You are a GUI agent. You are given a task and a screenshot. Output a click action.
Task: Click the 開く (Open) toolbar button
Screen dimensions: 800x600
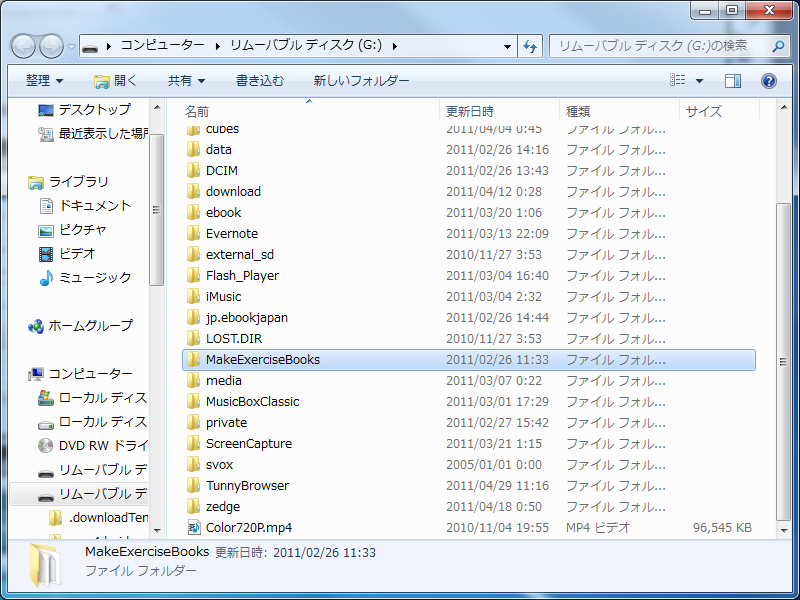click(116, 81)
